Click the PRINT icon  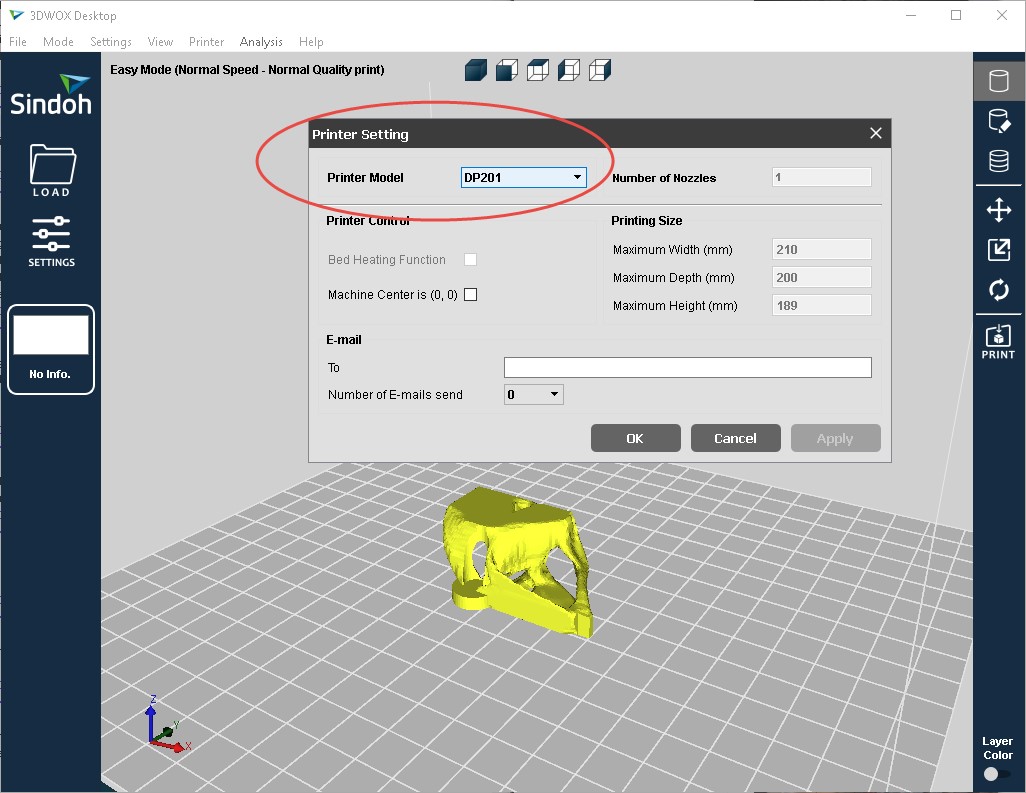(998, 342)
